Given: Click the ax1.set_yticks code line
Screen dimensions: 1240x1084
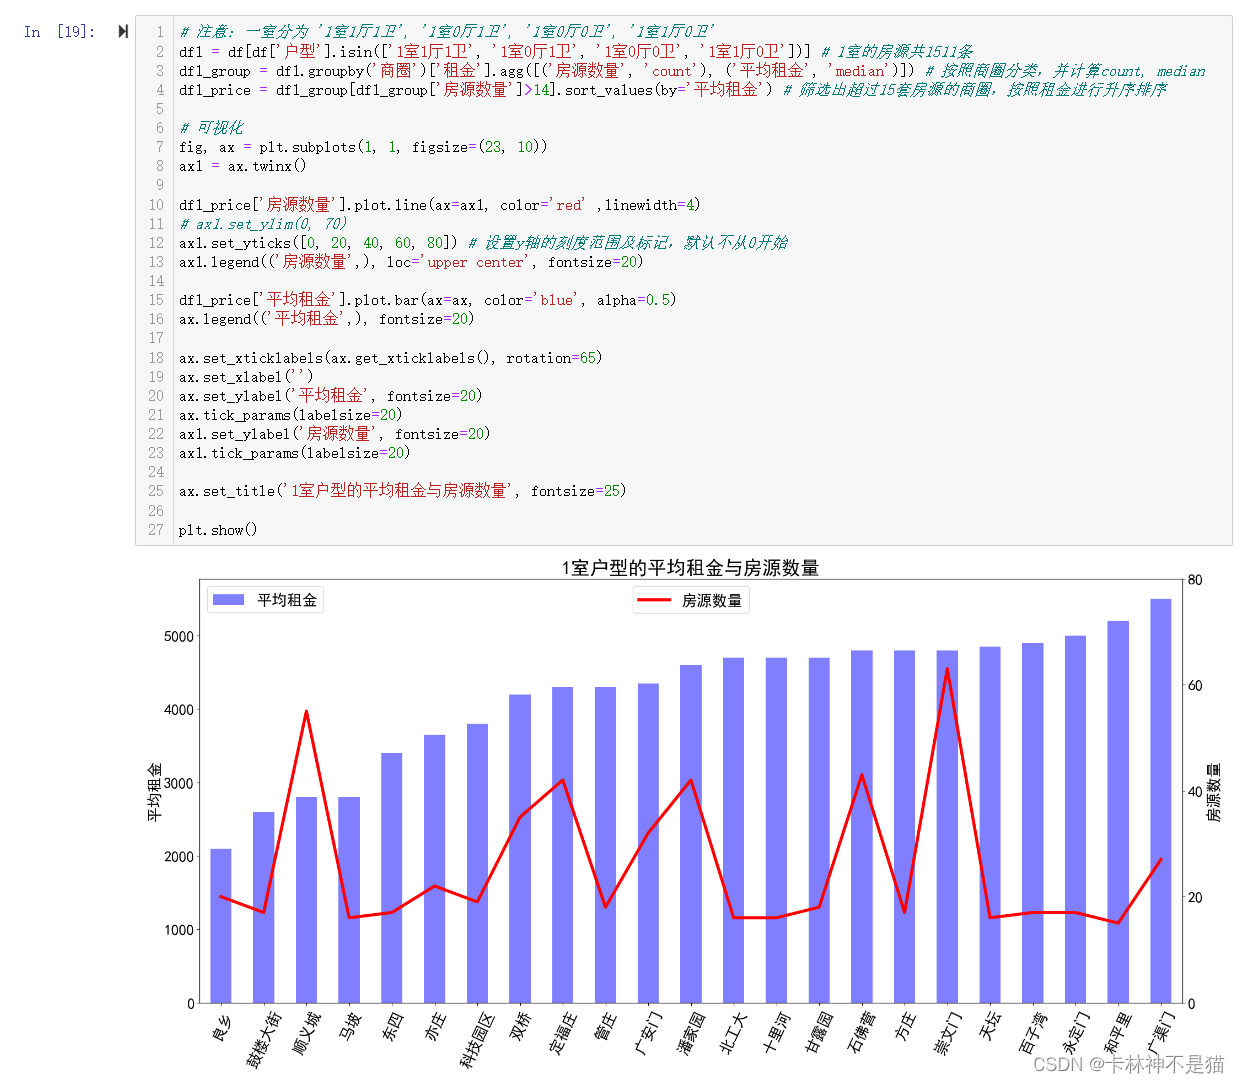Looking at the screenshot, I should click(x=483, y=243).
